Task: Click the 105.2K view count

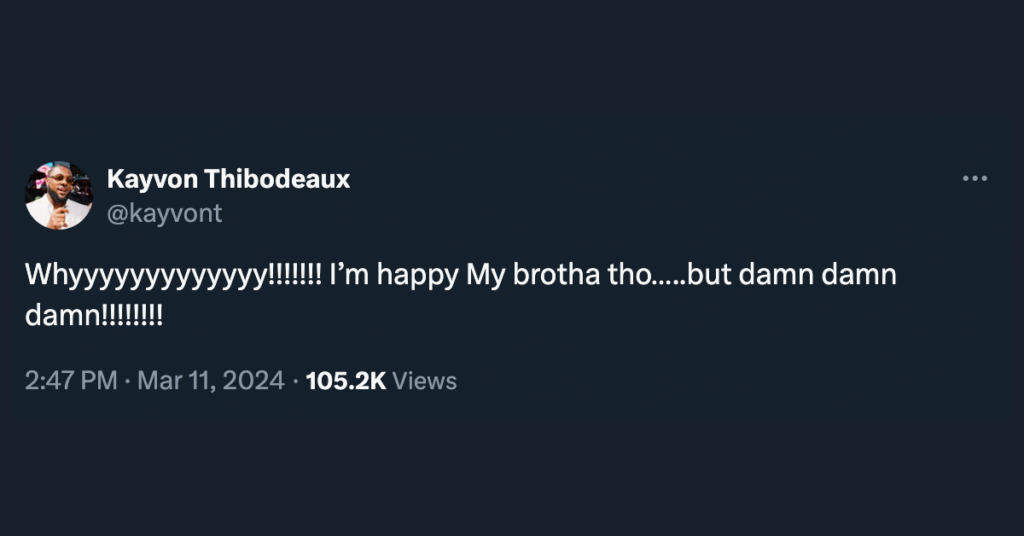Action: point(345,381)
